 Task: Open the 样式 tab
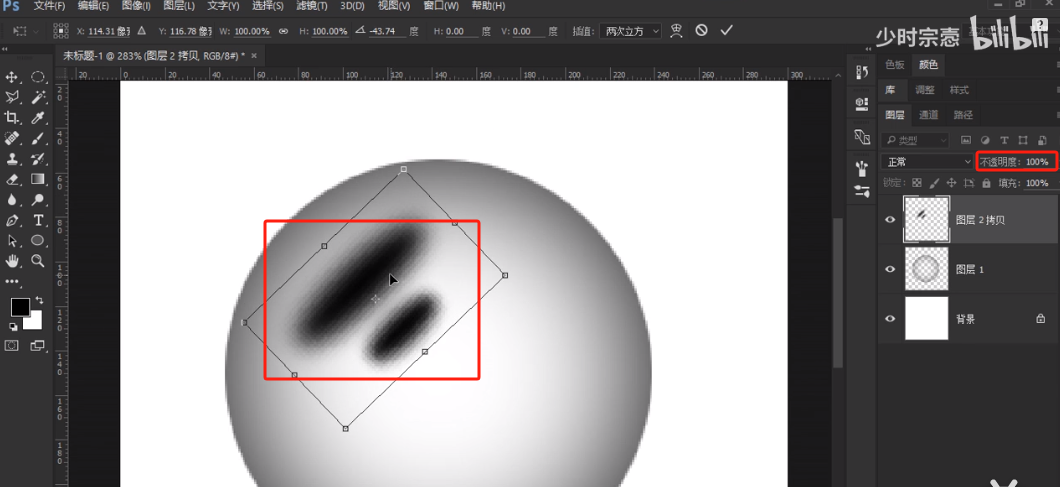[x=959, y=90]
